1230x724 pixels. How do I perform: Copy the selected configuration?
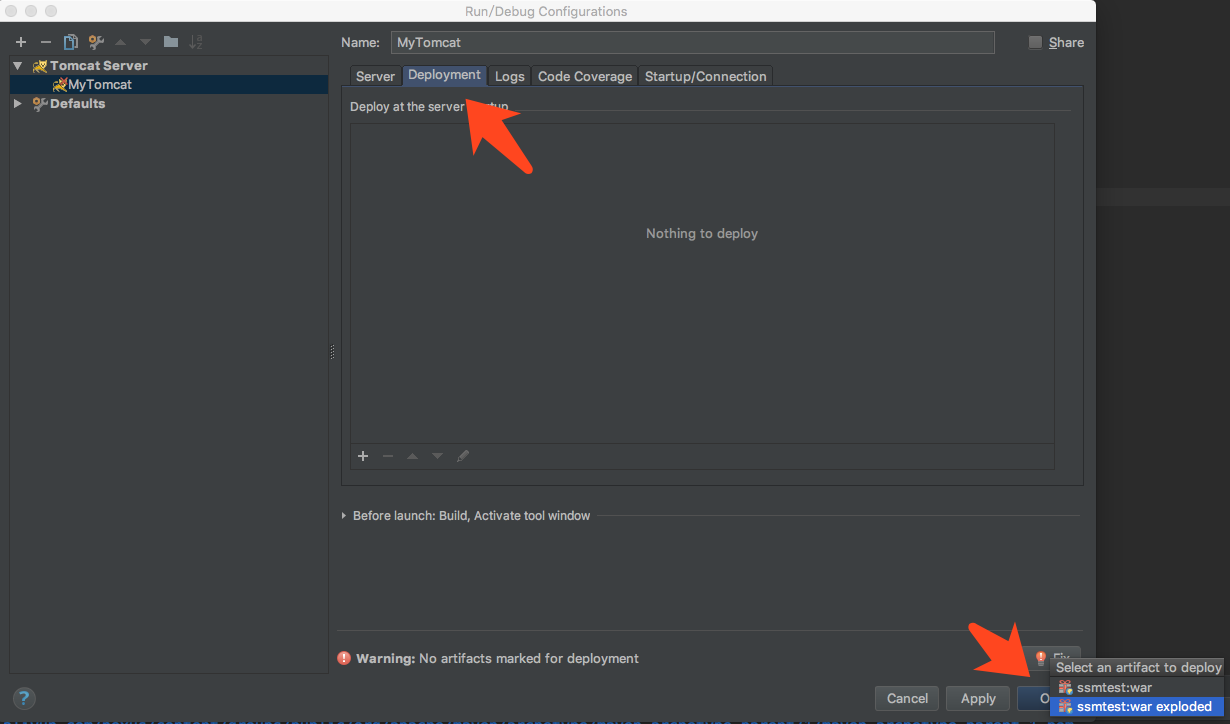click(71, 42)
